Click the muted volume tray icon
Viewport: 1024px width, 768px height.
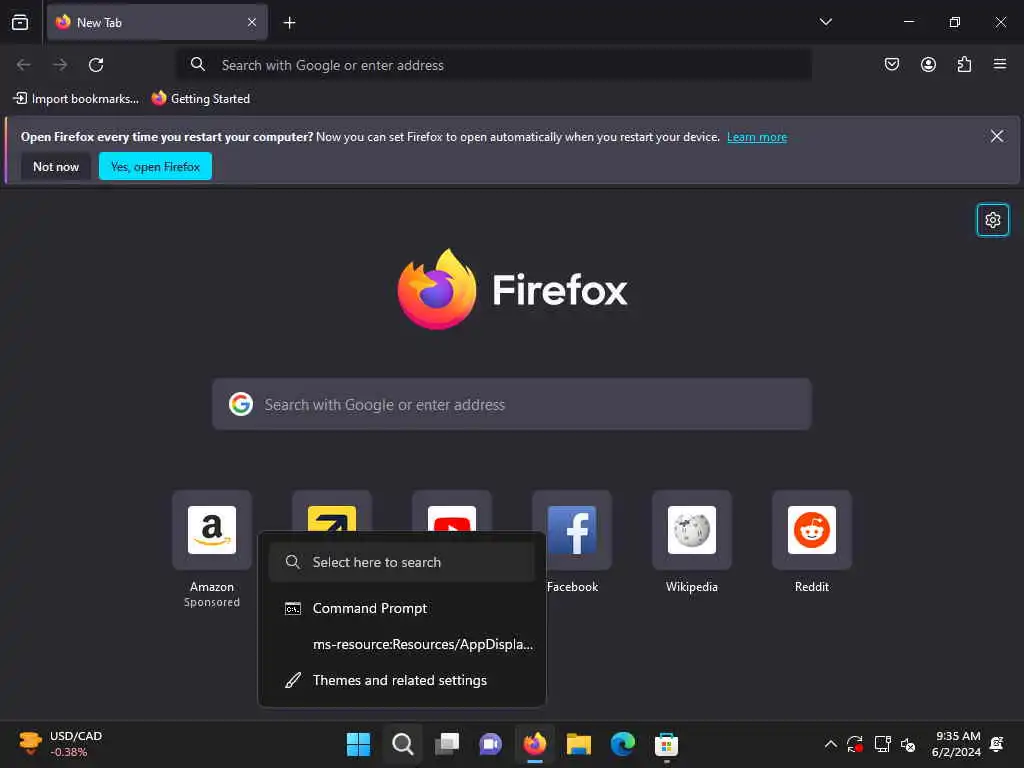click(908, 744)
